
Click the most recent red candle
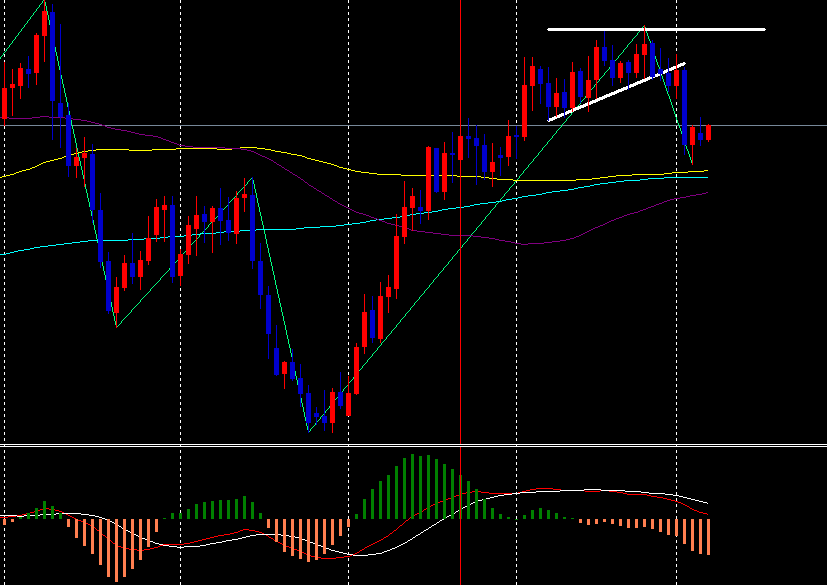[708, 133]
